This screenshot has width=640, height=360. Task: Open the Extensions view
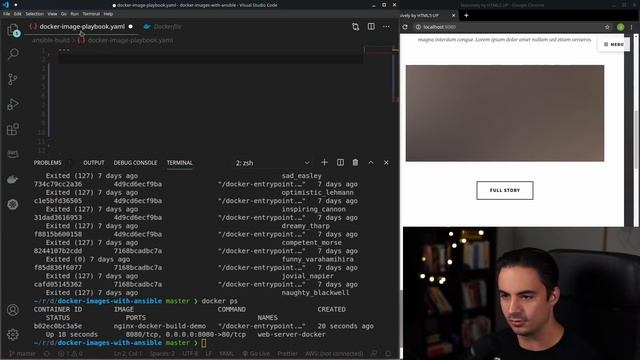pos(13,129)
